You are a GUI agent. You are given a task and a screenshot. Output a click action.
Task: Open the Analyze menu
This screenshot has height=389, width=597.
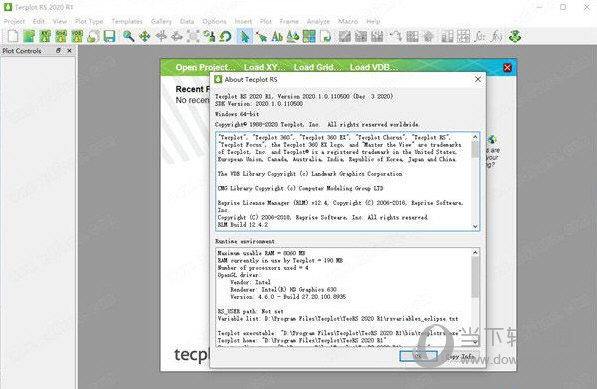coord(318,21)
